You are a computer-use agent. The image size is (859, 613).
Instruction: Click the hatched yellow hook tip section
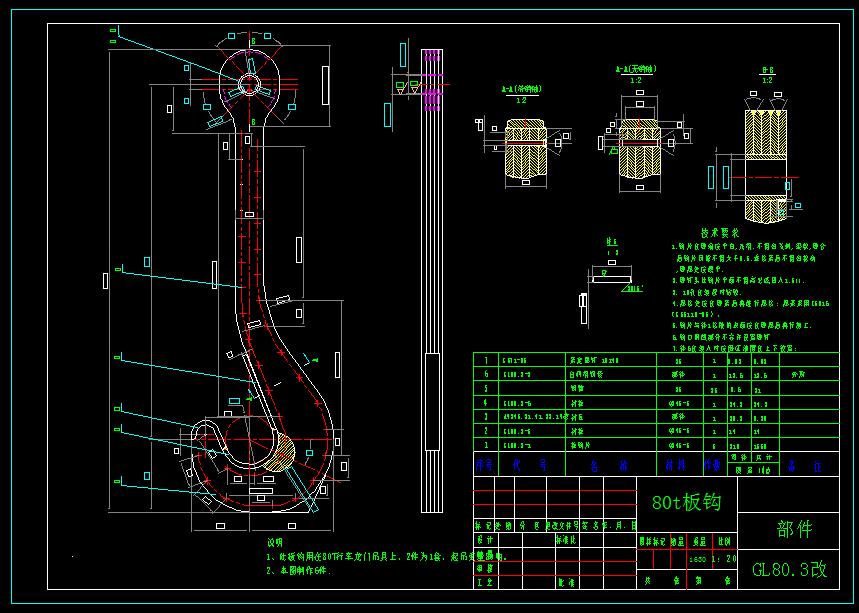279,452
